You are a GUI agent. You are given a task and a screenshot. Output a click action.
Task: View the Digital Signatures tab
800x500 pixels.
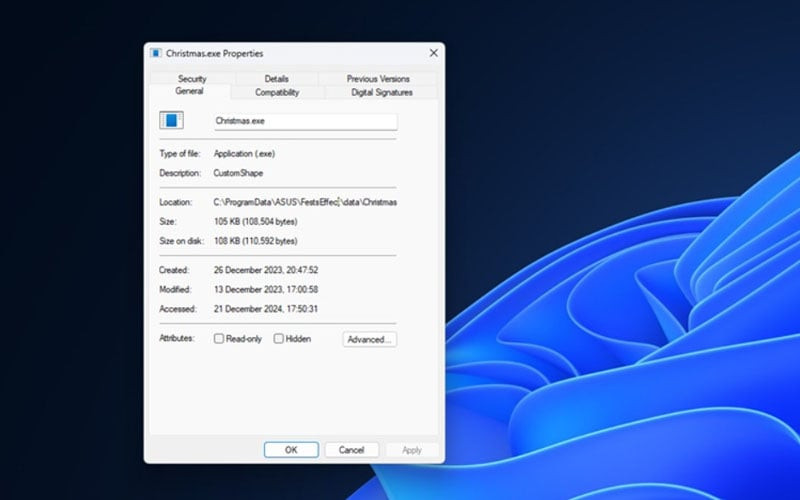tap(381, 92)
